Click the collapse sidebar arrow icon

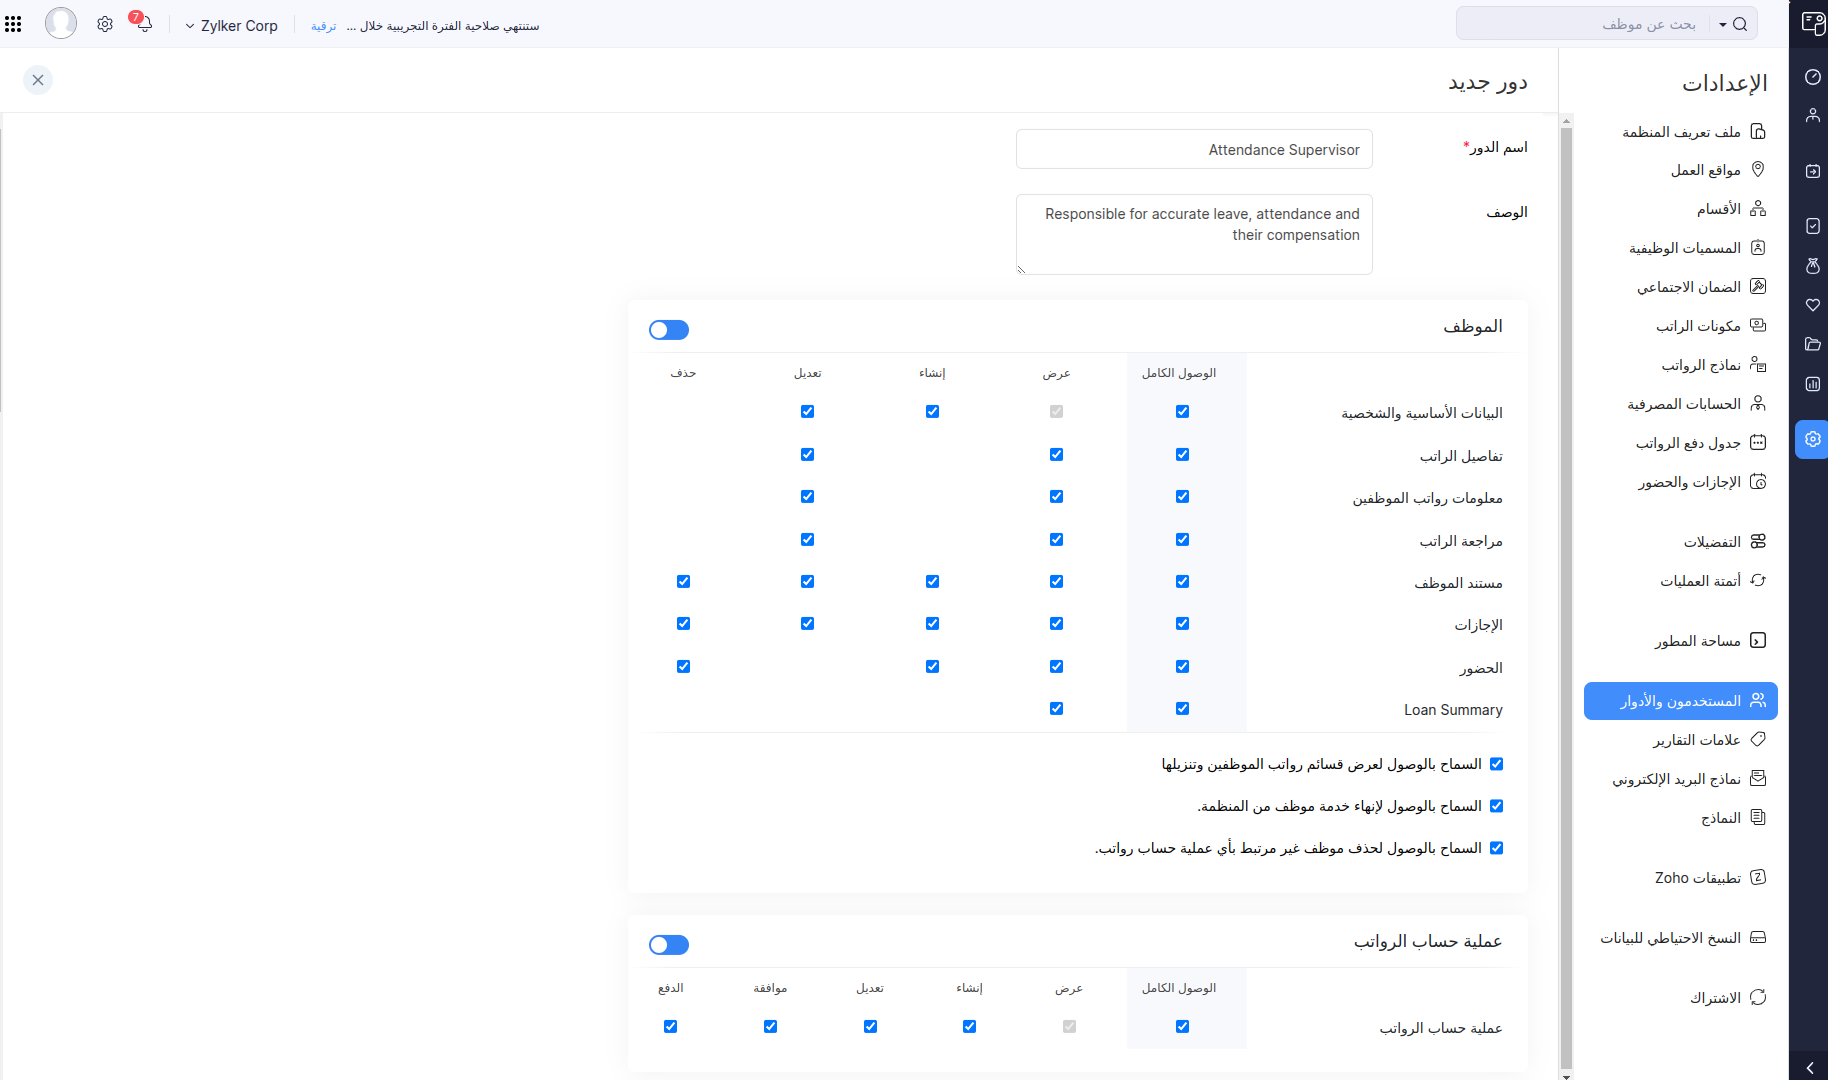[x=1810, y=1067]
